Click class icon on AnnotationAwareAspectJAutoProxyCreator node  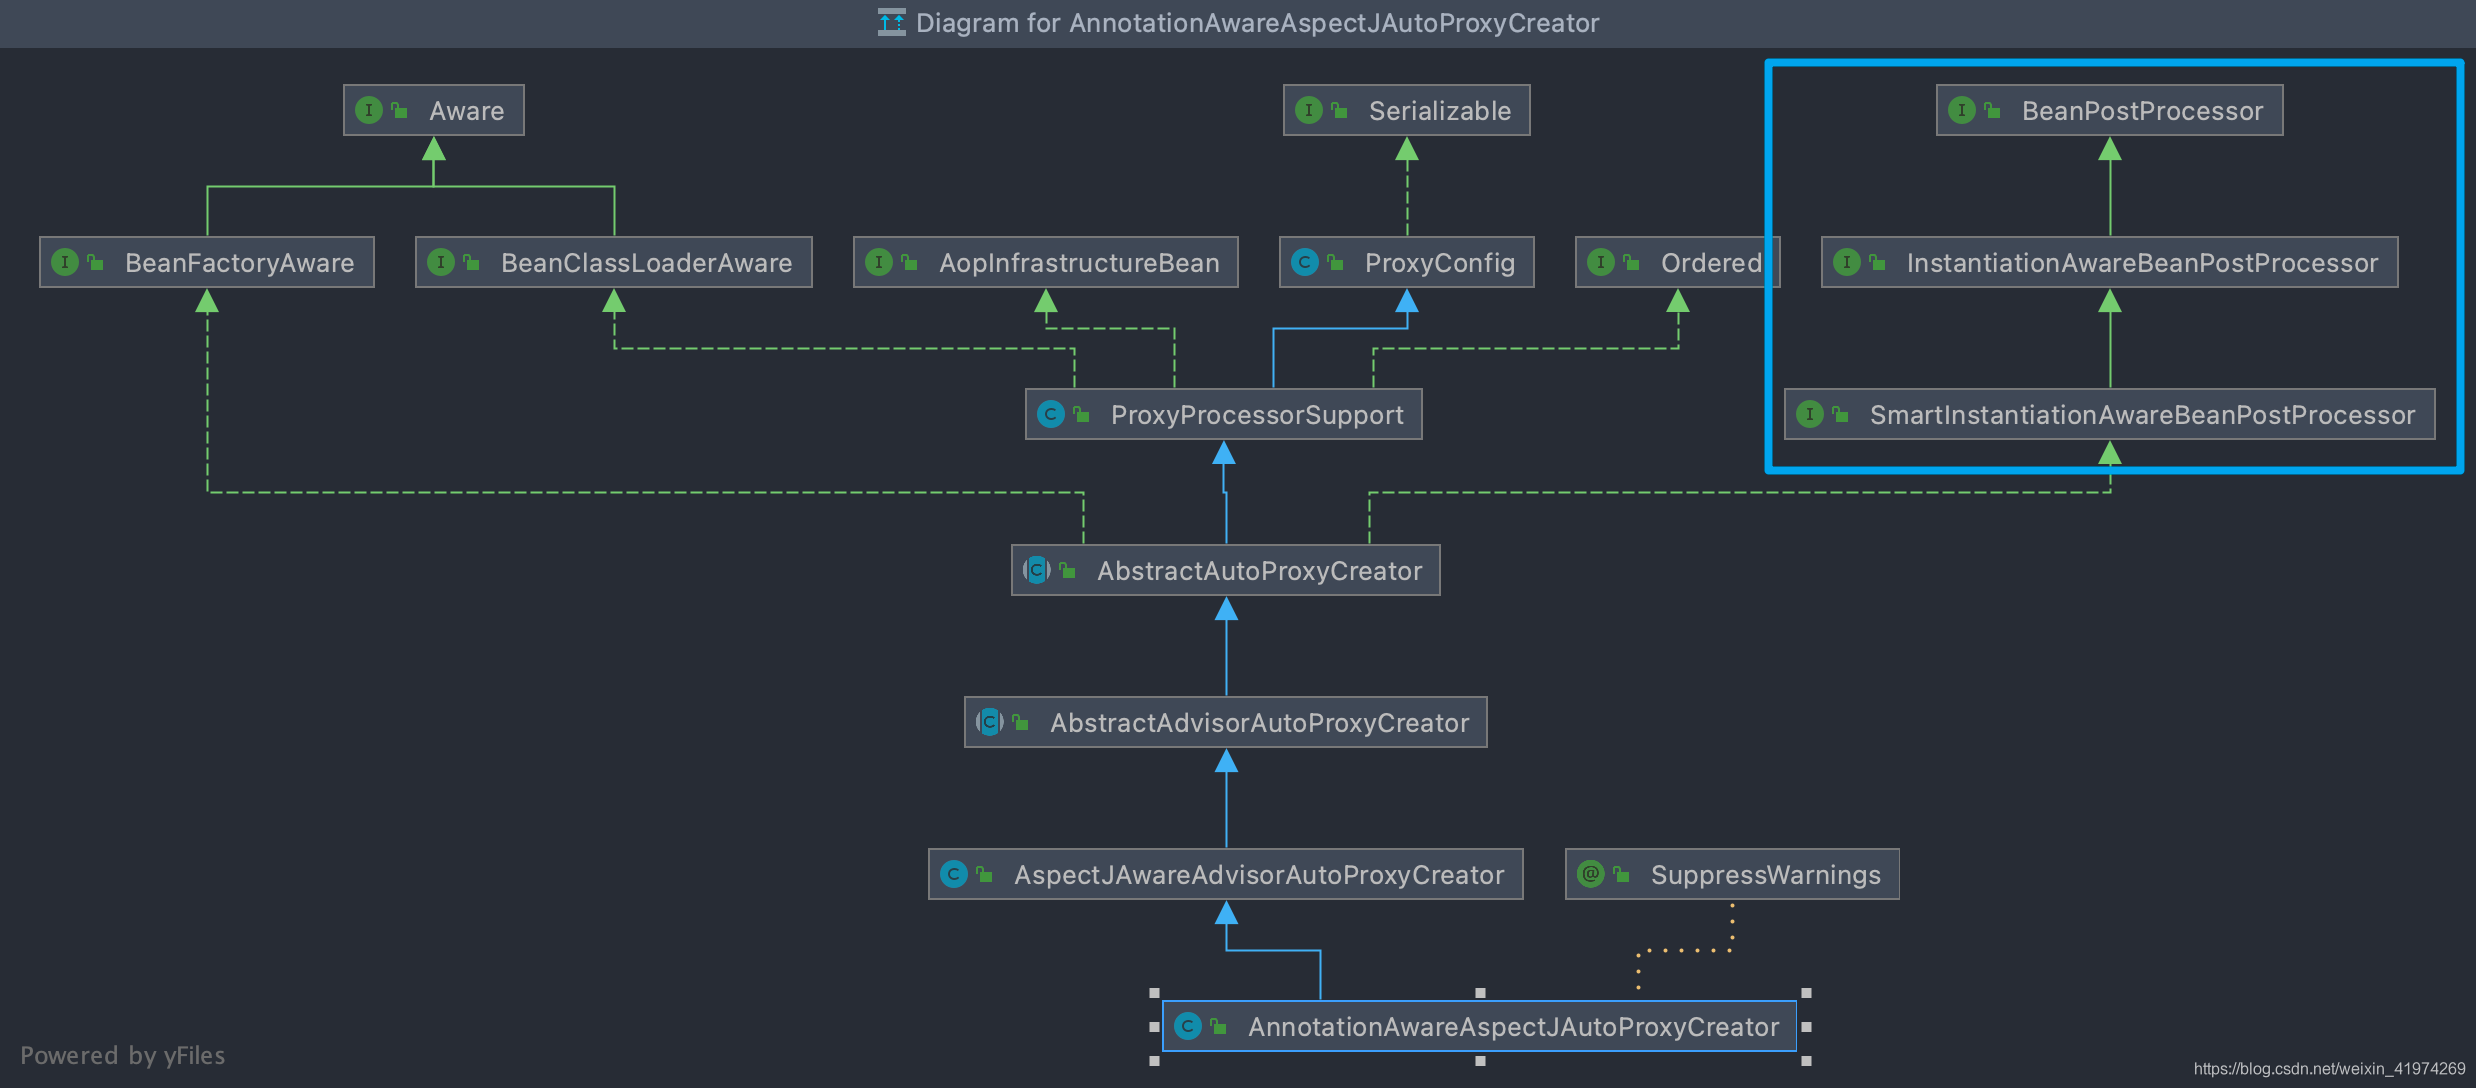click(x=1188, y=1026)
